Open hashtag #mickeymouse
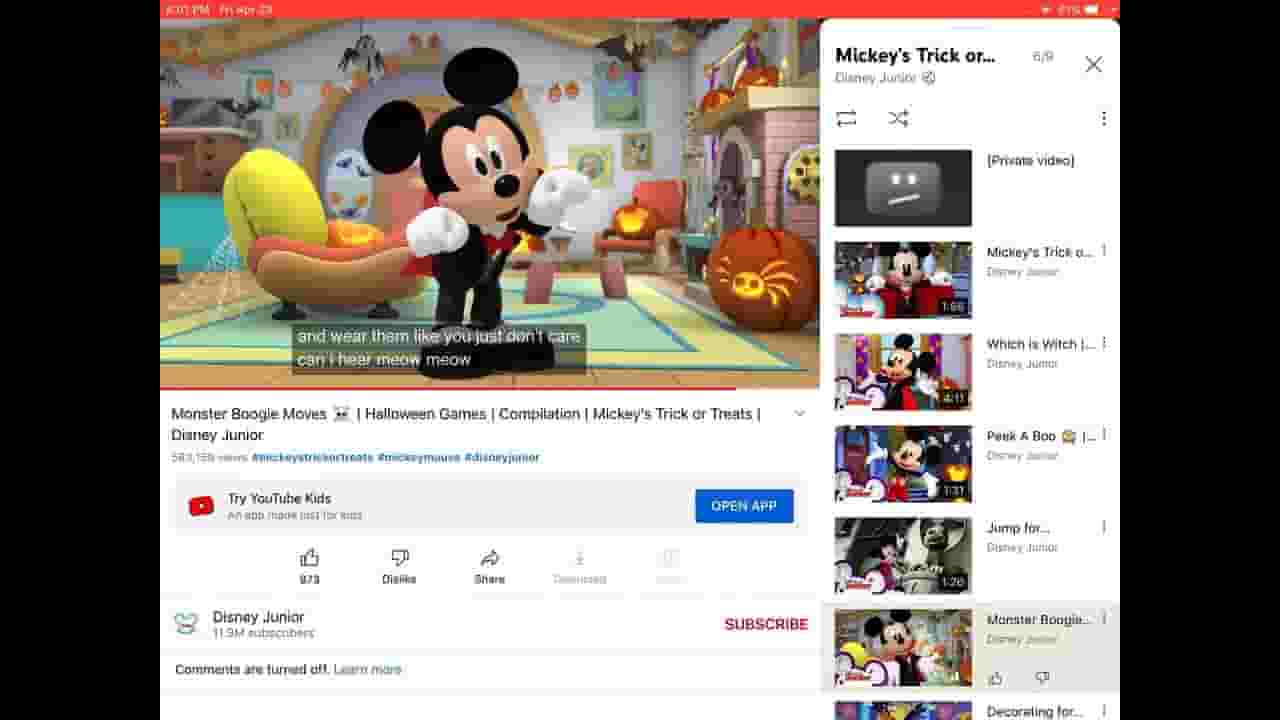The height and width of the screenshot is (720, 1280). point(419,457)
